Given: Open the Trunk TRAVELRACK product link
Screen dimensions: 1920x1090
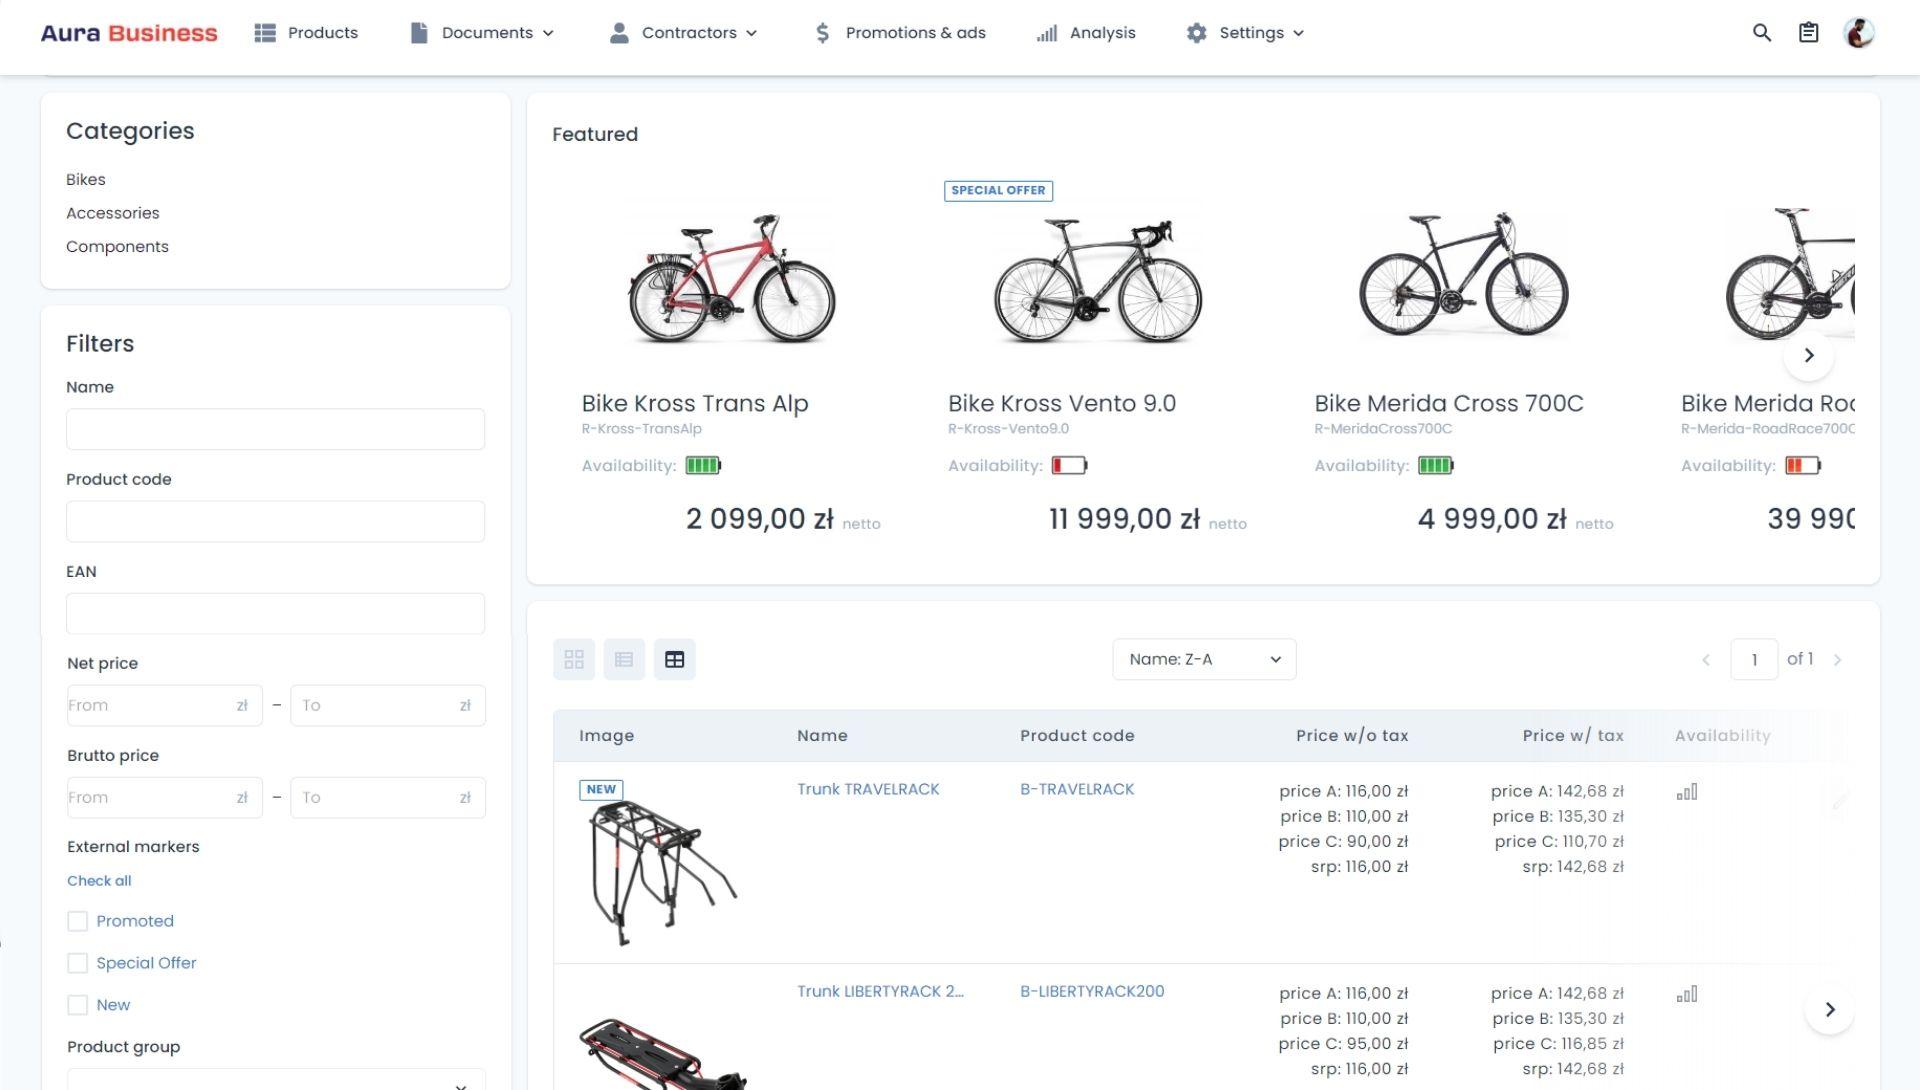Looking at the screenshot, I should pos(868,789).
